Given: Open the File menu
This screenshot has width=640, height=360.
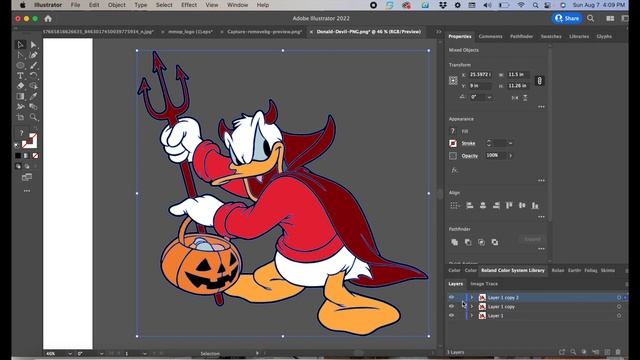Looking at the screenshot, I should [x=76, y=5].
